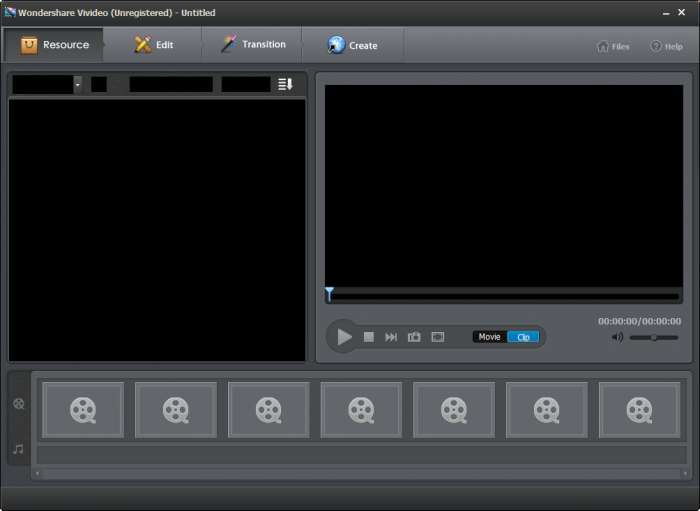The width and height of the screenshot is (700, 511).
Task: Switch preview mode to Clip
Action: [523, 337]
